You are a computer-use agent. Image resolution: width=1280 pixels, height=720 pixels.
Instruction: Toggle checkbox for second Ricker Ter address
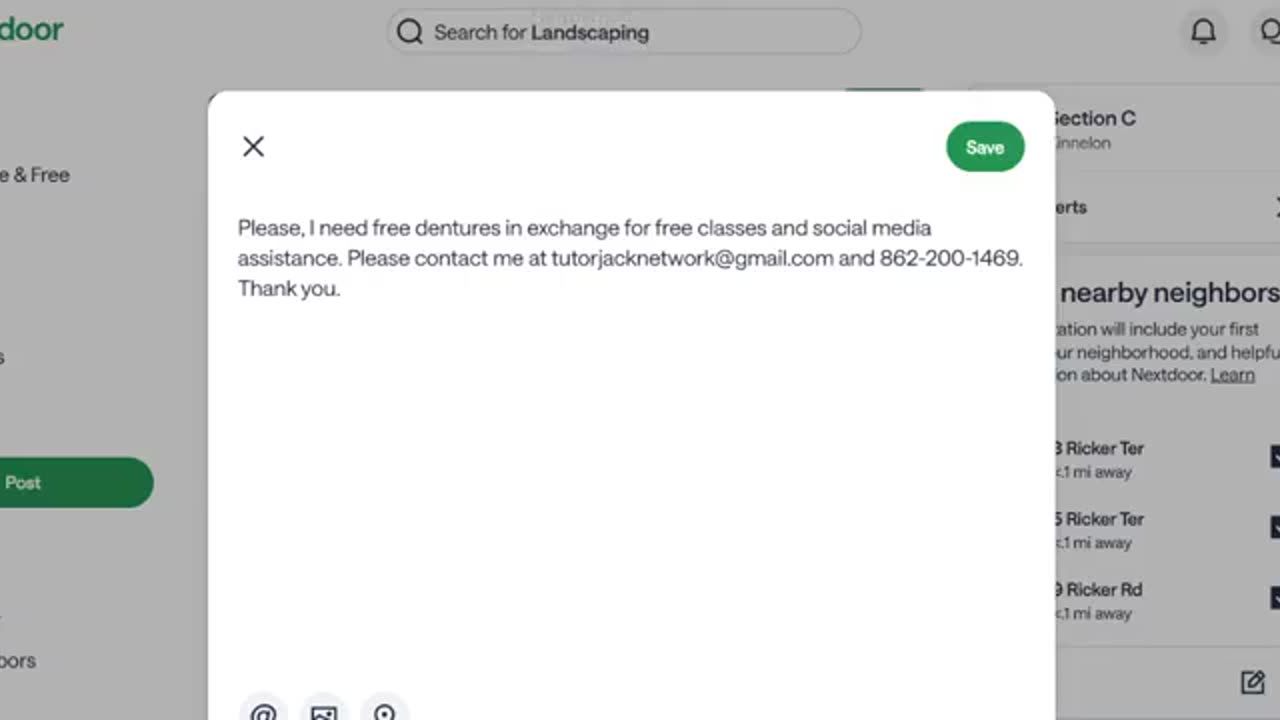coord(1274,527)
